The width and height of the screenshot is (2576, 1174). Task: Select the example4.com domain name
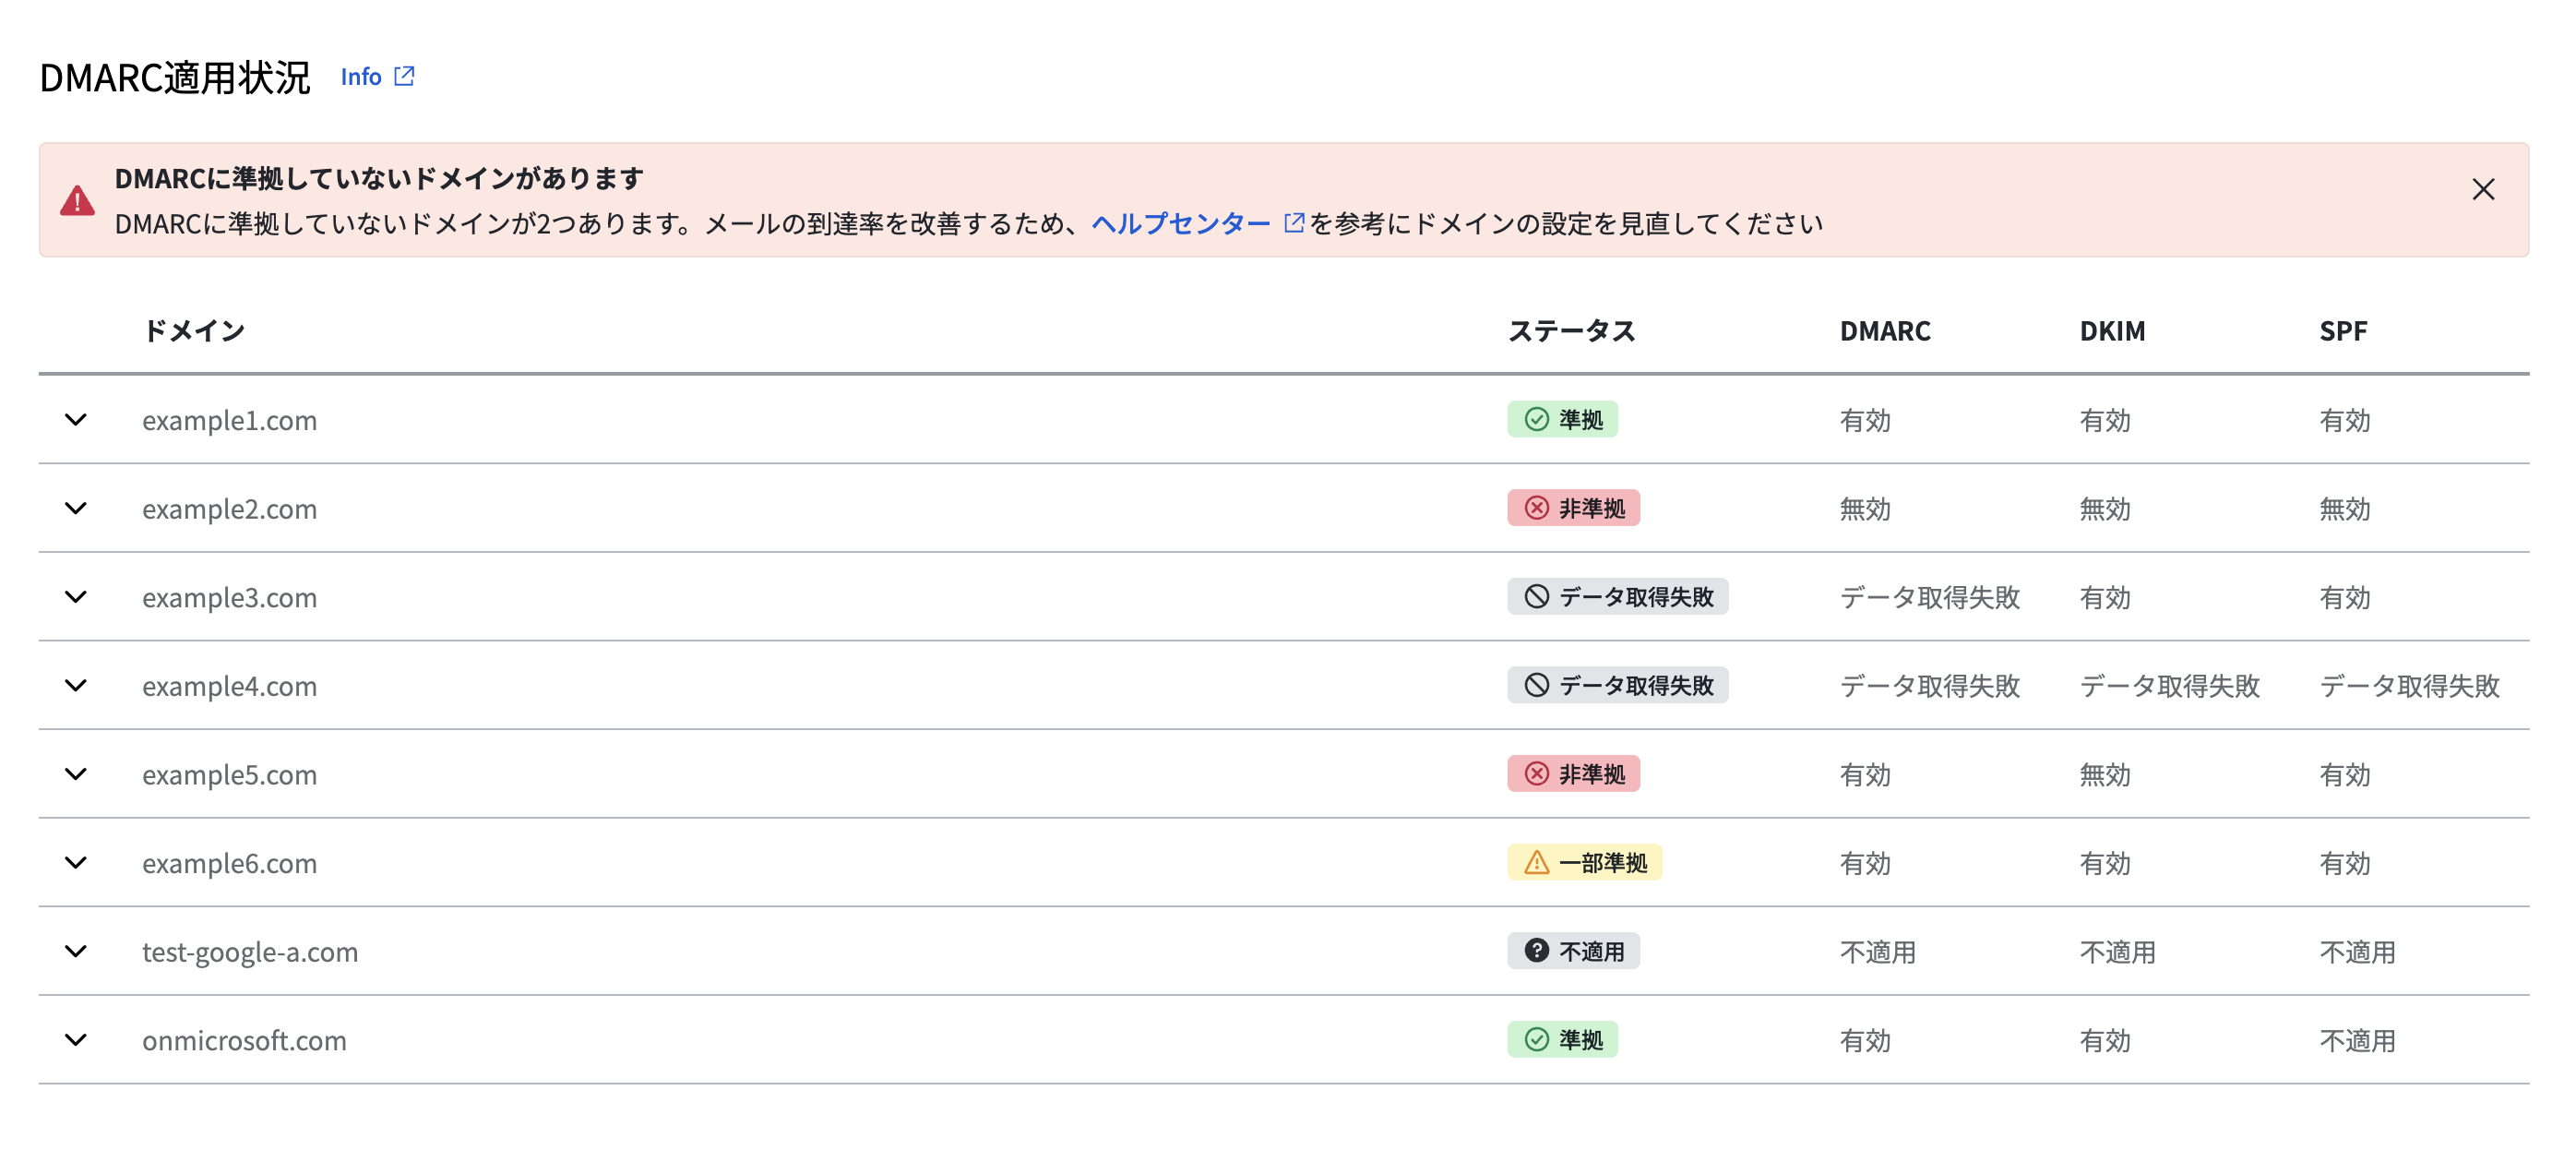tap(229, 686)
